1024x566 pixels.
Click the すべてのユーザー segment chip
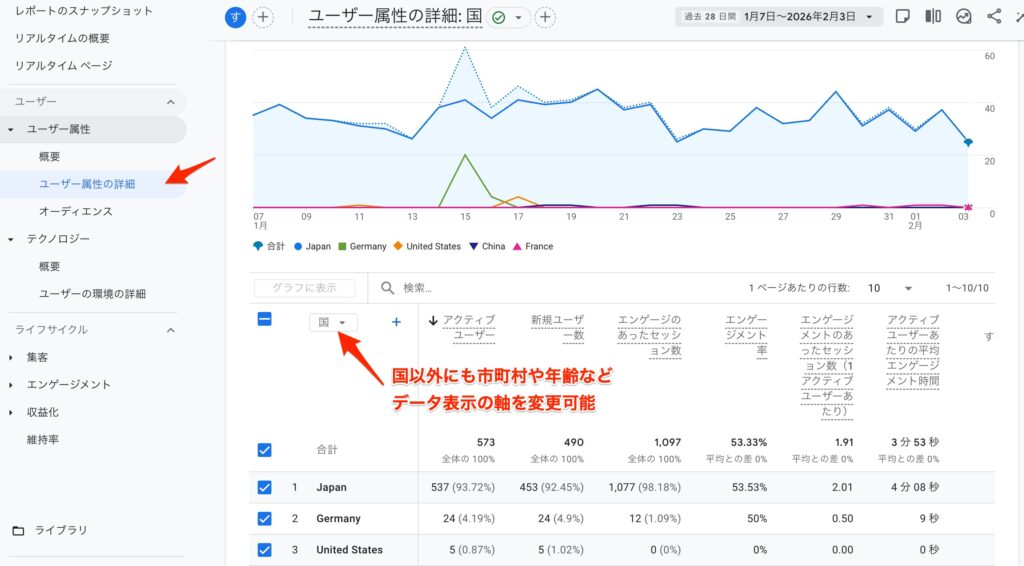coord(236,17)
